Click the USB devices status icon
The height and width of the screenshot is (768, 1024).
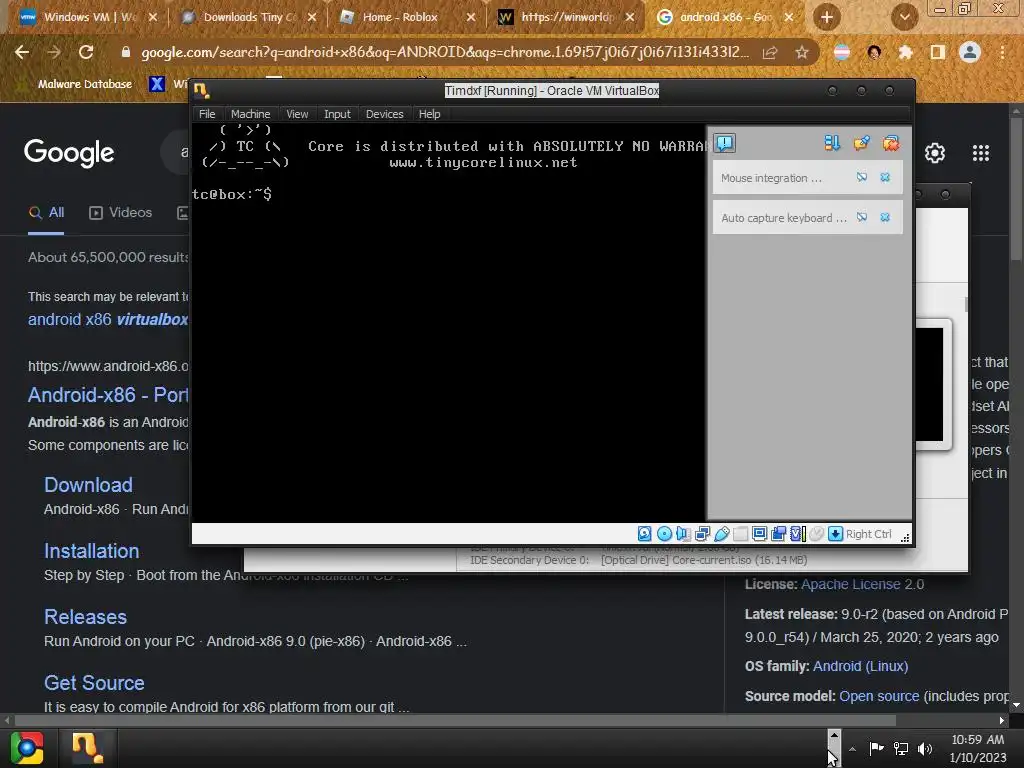click(722, 534)
